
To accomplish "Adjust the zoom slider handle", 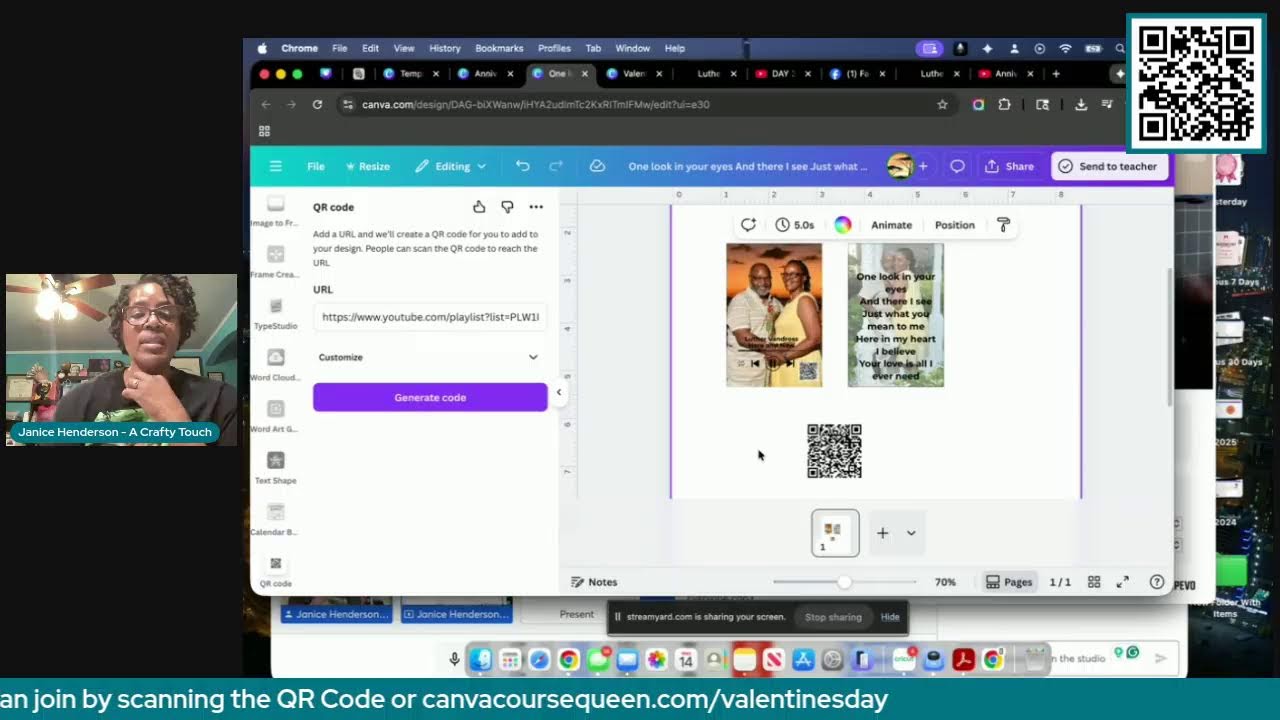I will coord(845,582).
